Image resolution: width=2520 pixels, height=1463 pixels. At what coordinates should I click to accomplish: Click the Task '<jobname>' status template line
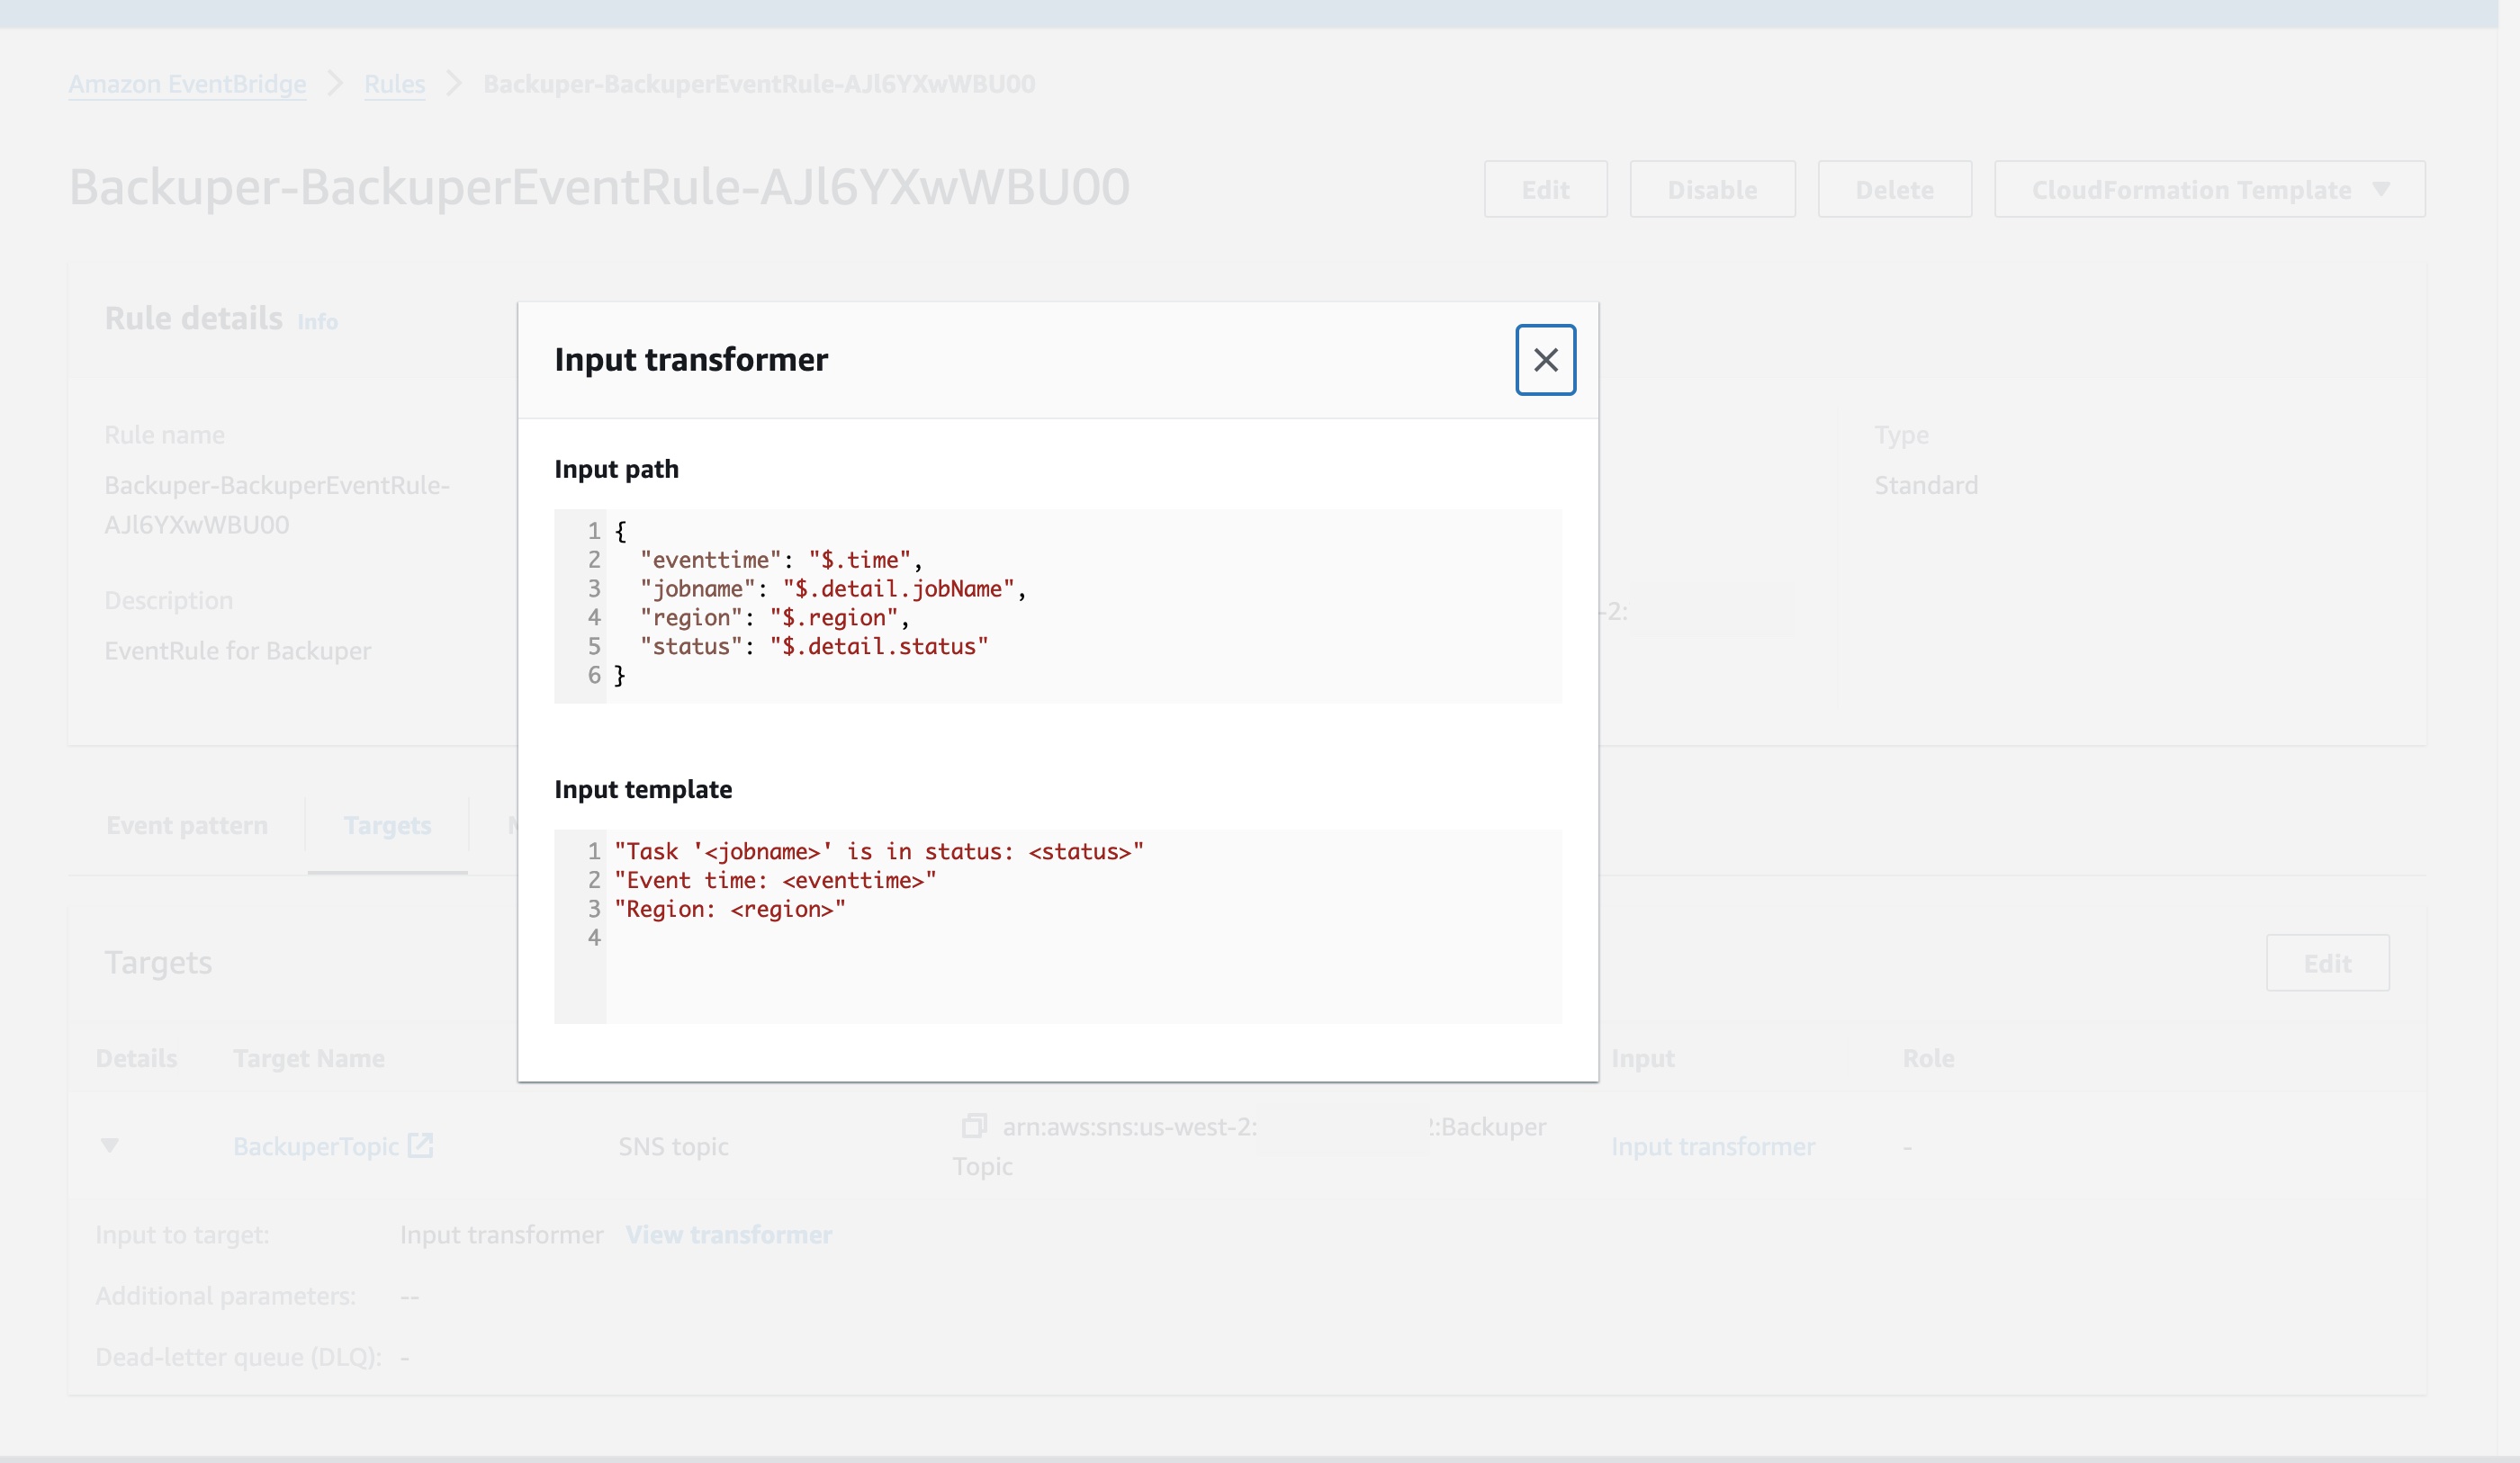click(x=879, y=852)
